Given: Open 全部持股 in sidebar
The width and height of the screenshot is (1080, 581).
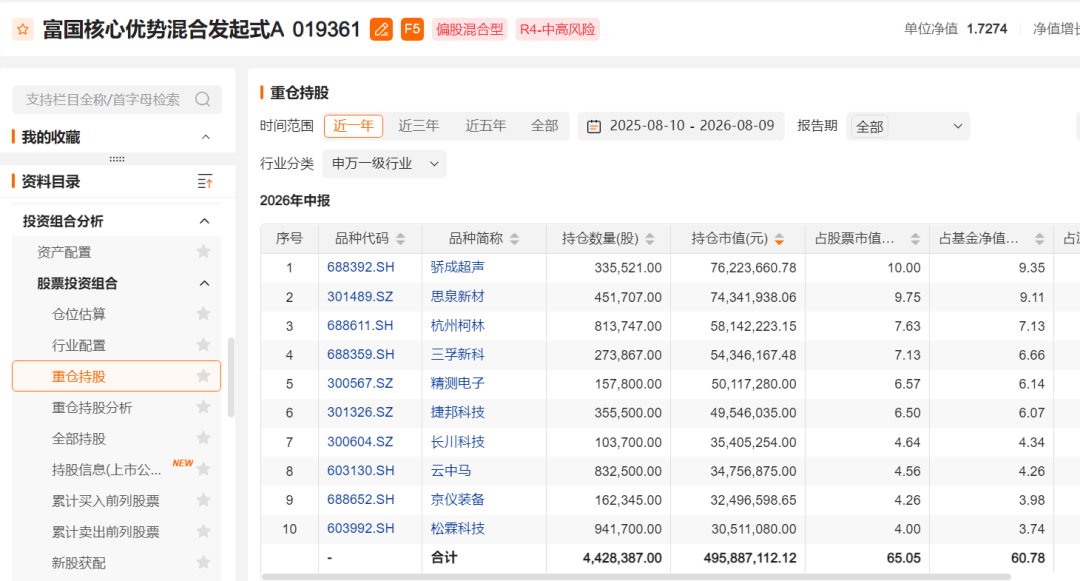Looking at the screenshot, I should pyautogui.click(x=79, y=439).
